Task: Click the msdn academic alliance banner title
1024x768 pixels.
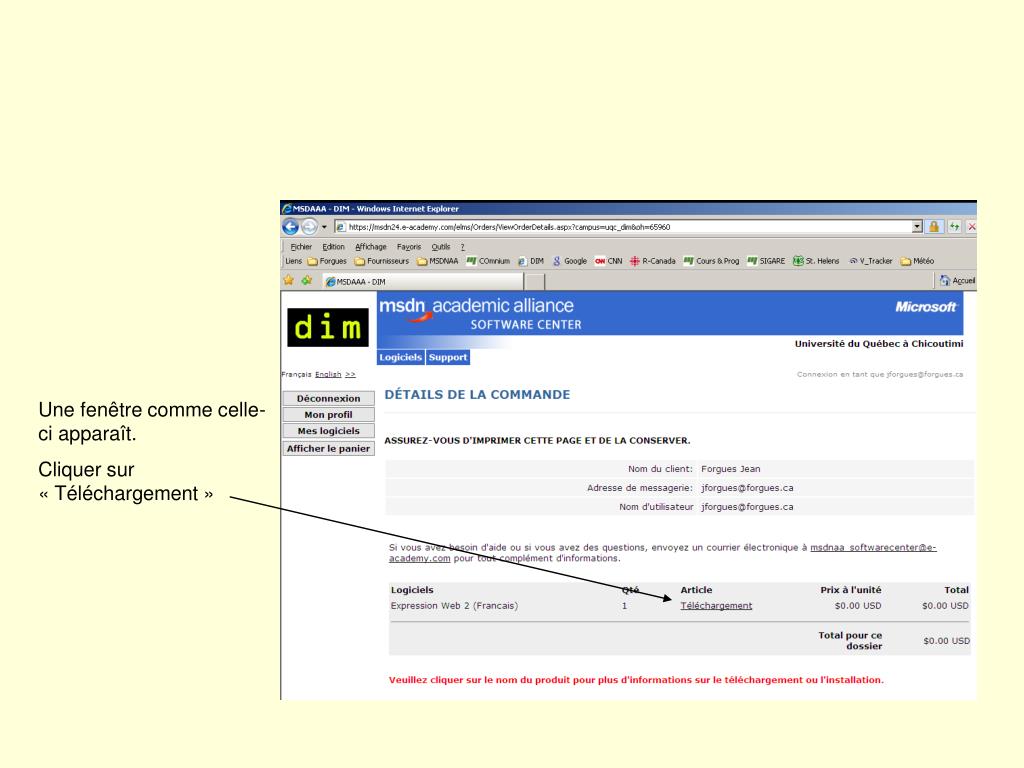Action: 477,306
